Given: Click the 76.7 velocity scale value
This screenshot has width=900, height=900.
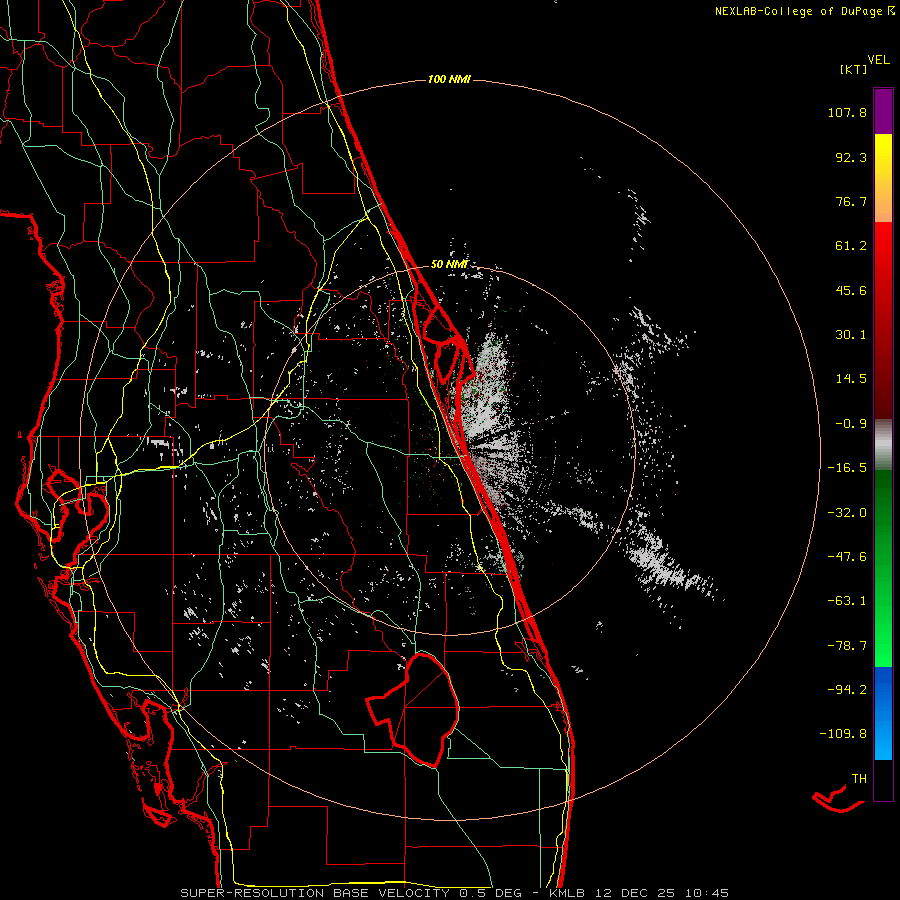Looking at the screenshot, I should pos(851,201).
